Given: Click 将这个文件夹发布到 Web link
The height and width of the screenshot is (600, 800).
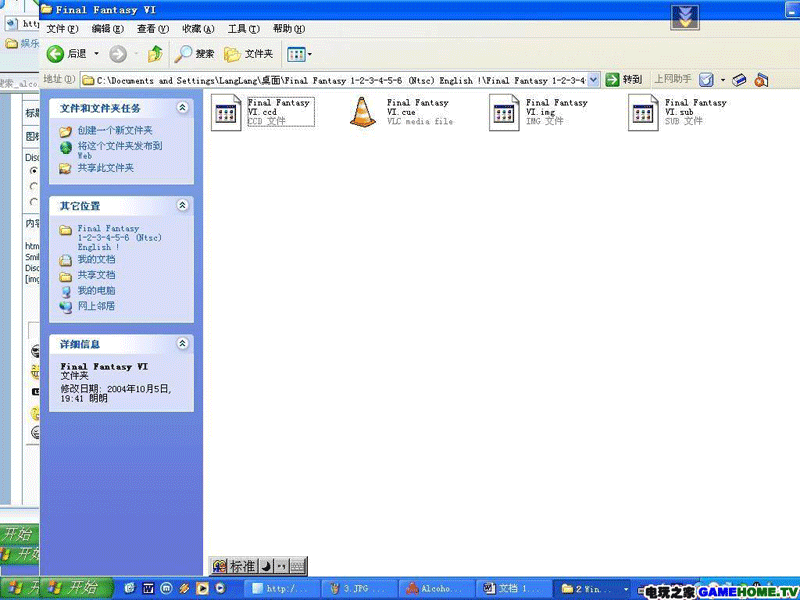Looking at the screenshot, I should [120, 150].
